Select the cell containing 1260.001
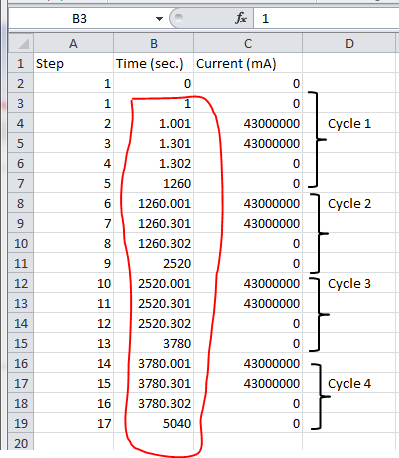The image size is (399, 458). pos(153,203)
